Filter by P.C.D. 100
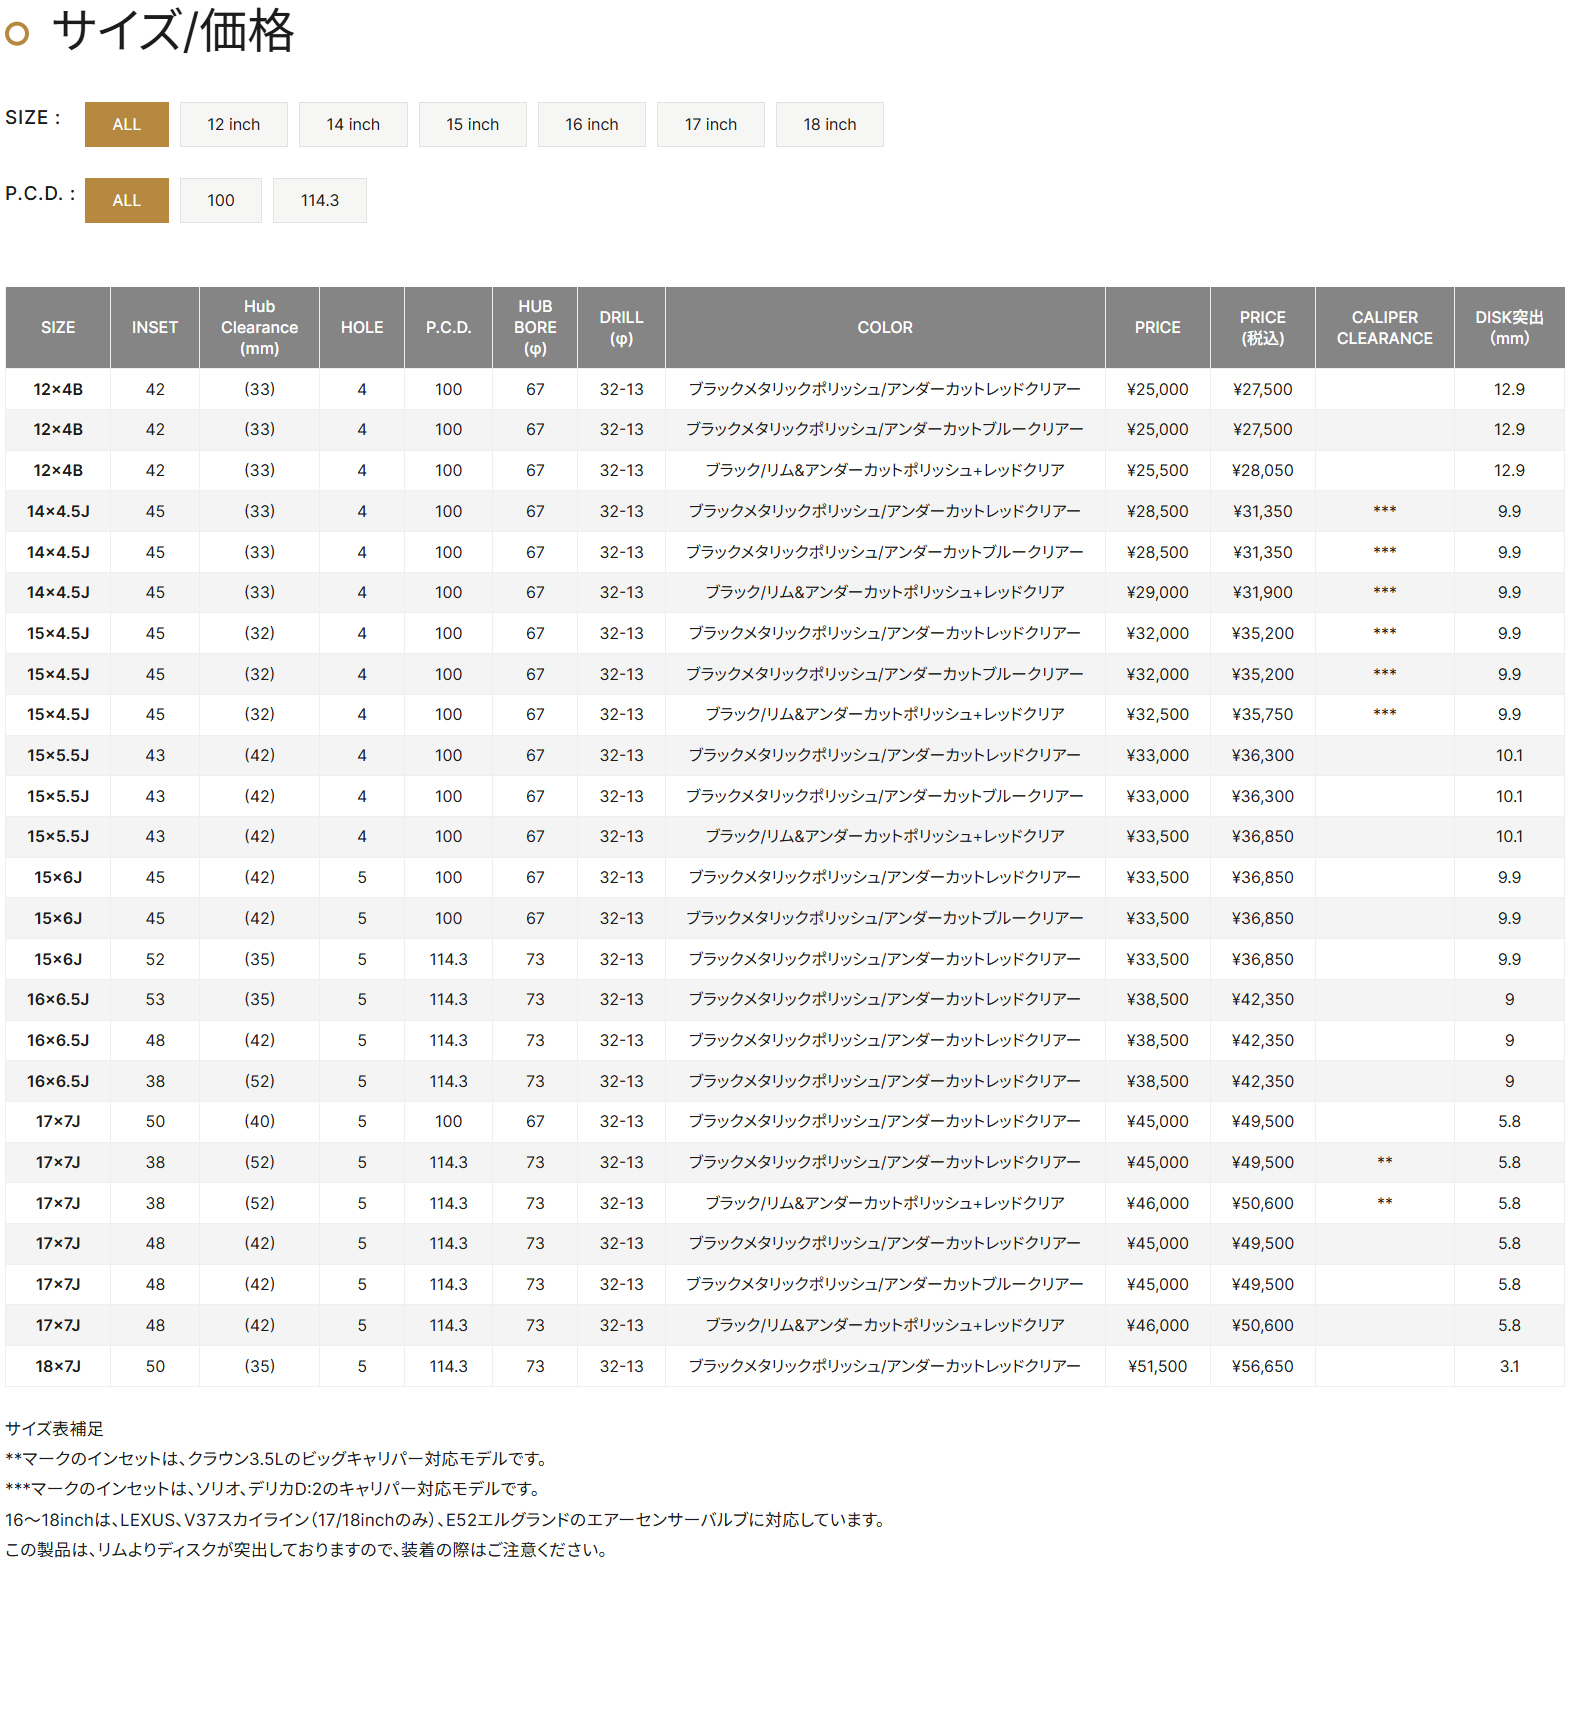This screenshot has height=1716, width=1577. (x=220, y=200)
